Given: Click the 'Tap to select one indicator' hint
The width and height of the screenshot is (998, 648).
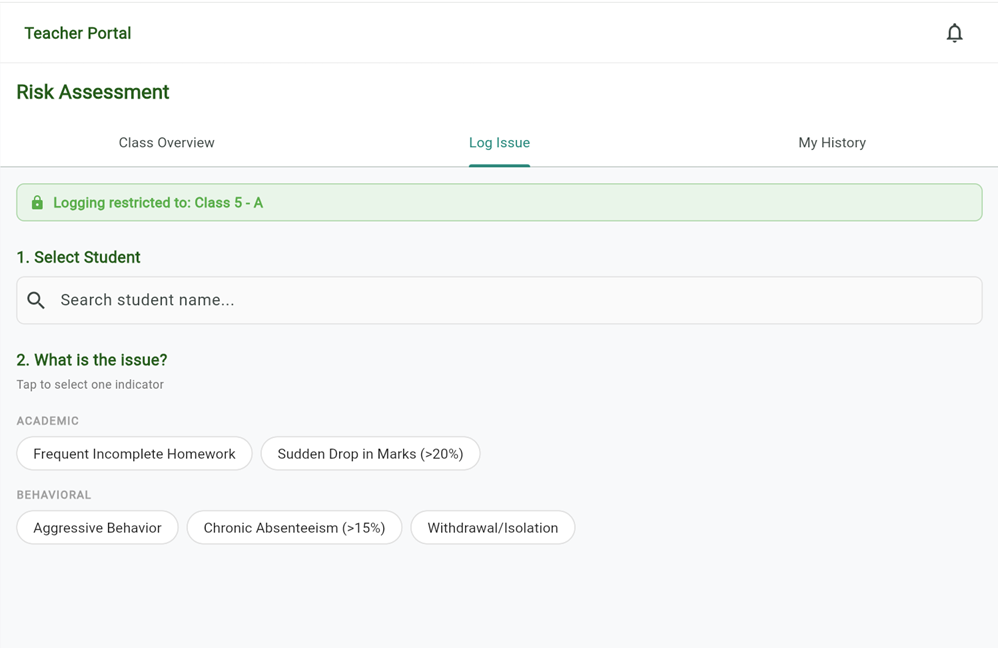Looking at the screenshot, I should pyautogui.click(x=90, y=385).
